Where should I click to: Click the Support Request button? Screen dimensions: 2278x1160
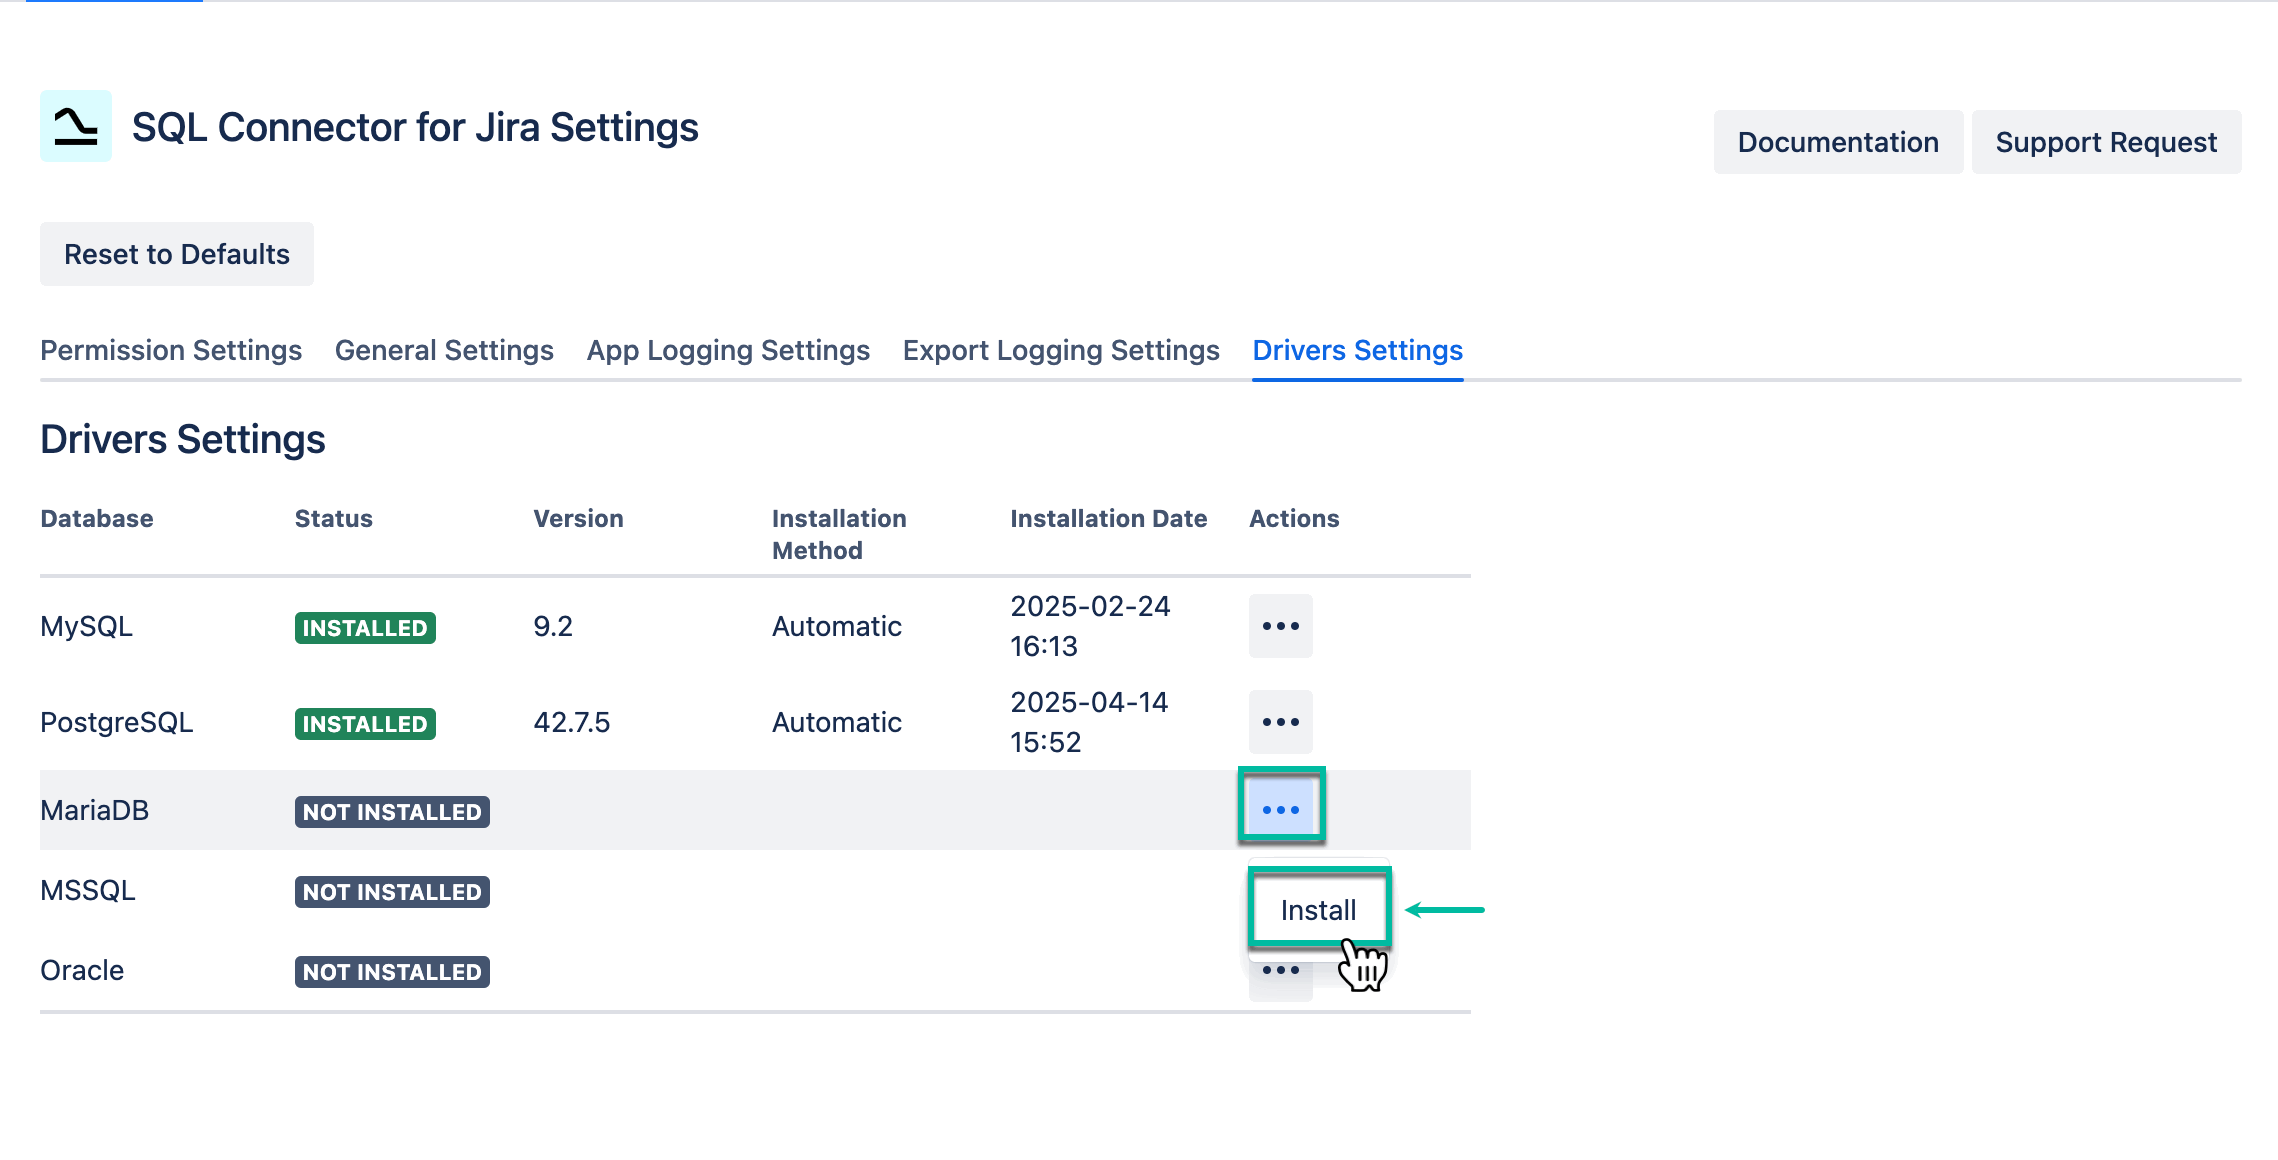(2106, 142)
